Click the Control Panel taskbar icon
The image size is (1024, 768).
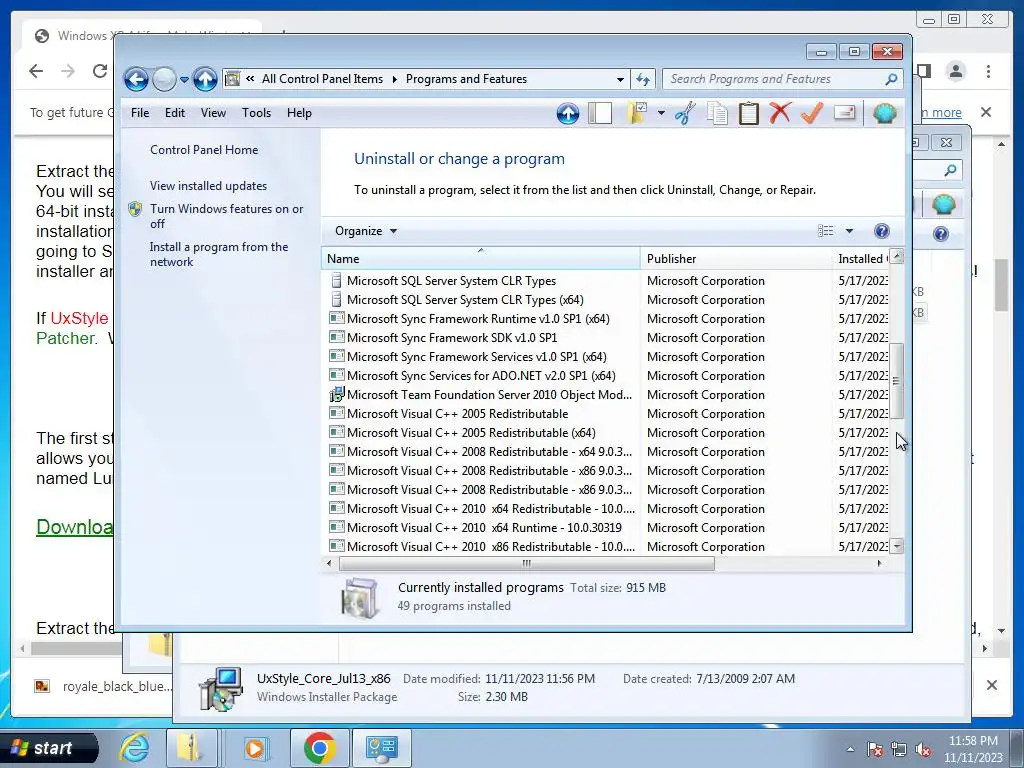(381, 748)
